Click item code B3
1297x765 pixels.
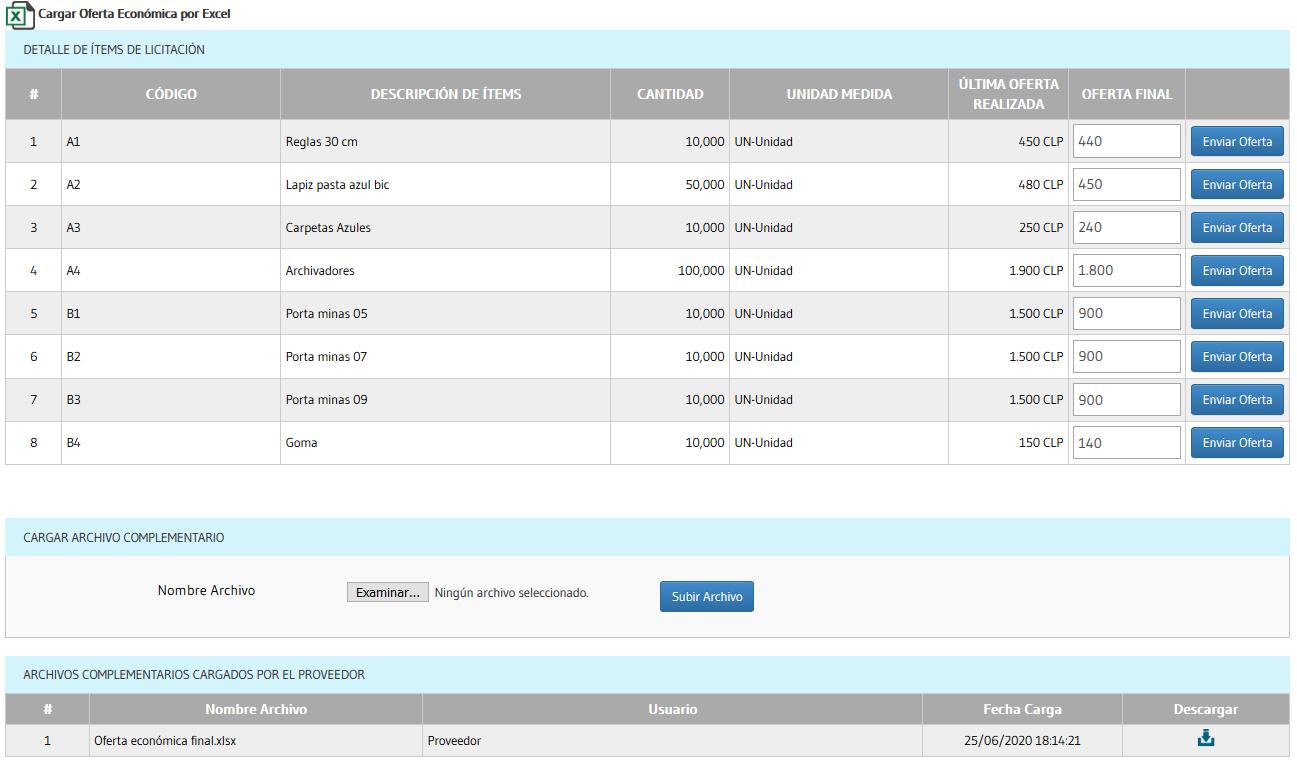pyautogui.click(x=74, y=400)
